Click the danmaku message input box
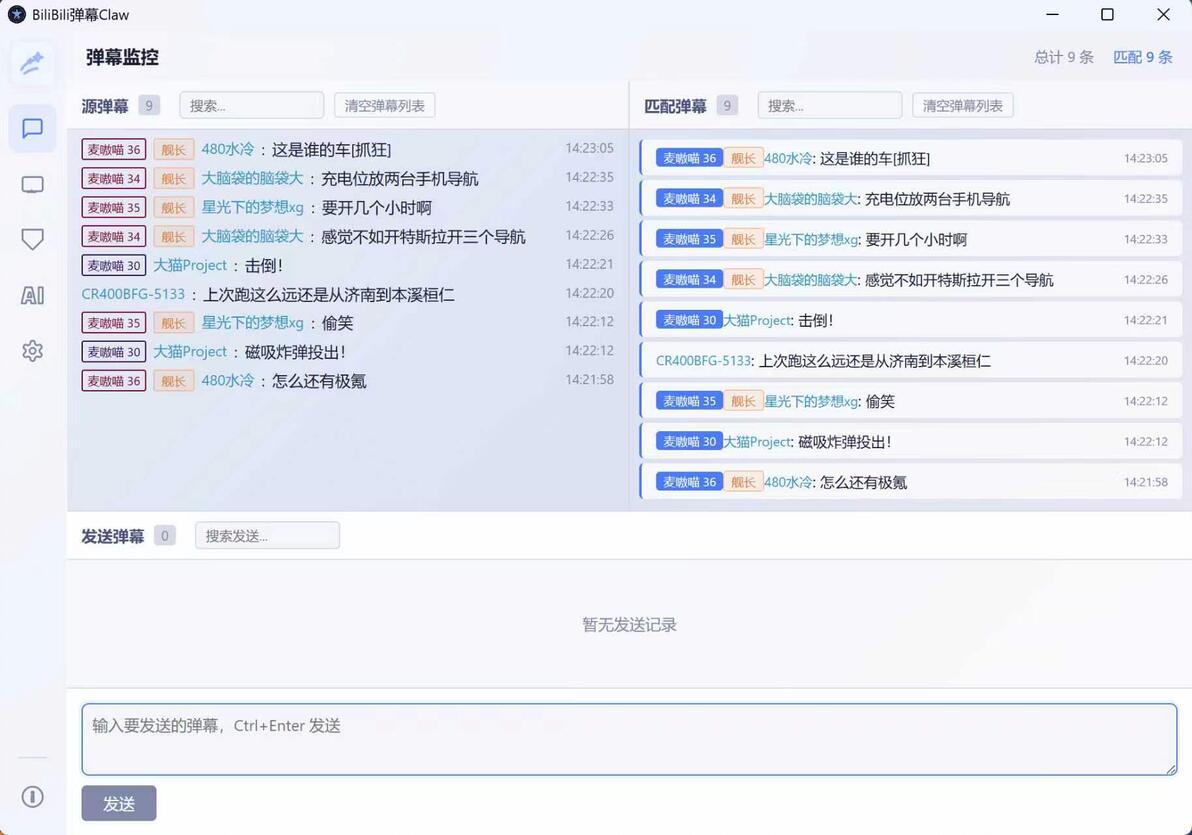1192x835 pixels. click(x=629, y=739)
